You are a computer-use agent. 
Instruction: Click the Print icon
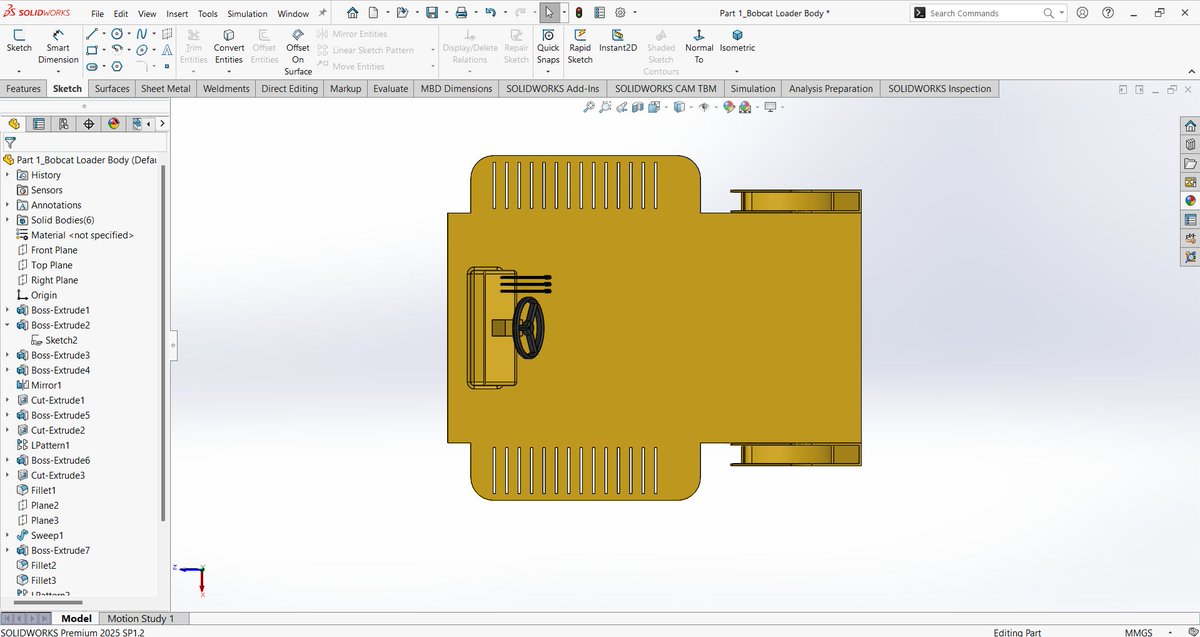(x=461, y=13)
